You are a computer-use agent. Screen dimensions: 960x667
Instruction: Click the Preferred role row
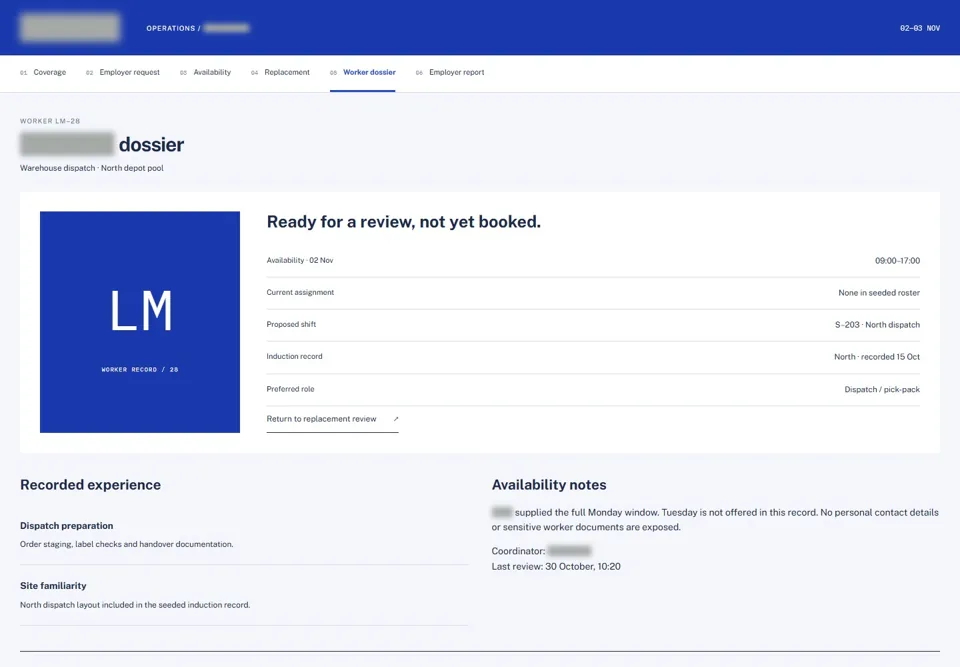(593, 389)
